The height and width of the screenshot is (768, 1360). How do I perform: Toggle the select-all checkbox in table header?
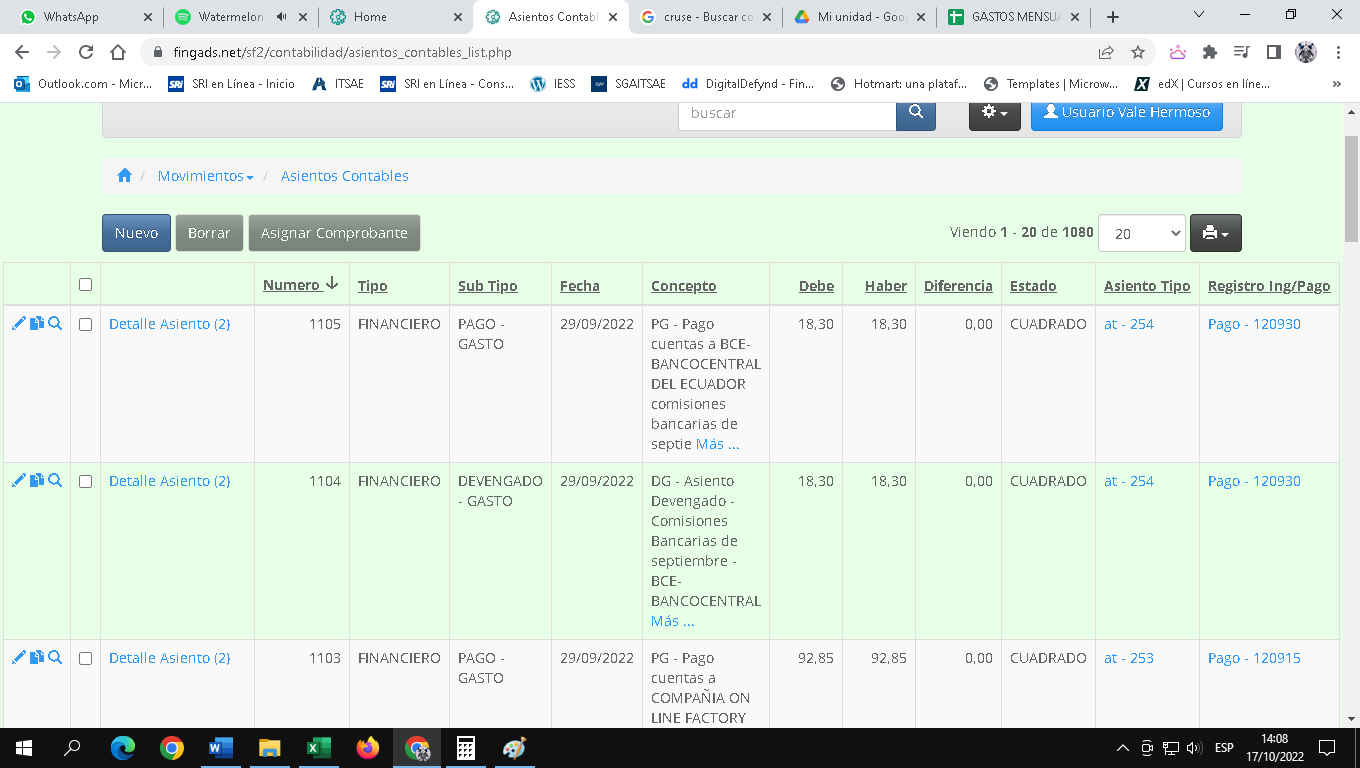85,285
